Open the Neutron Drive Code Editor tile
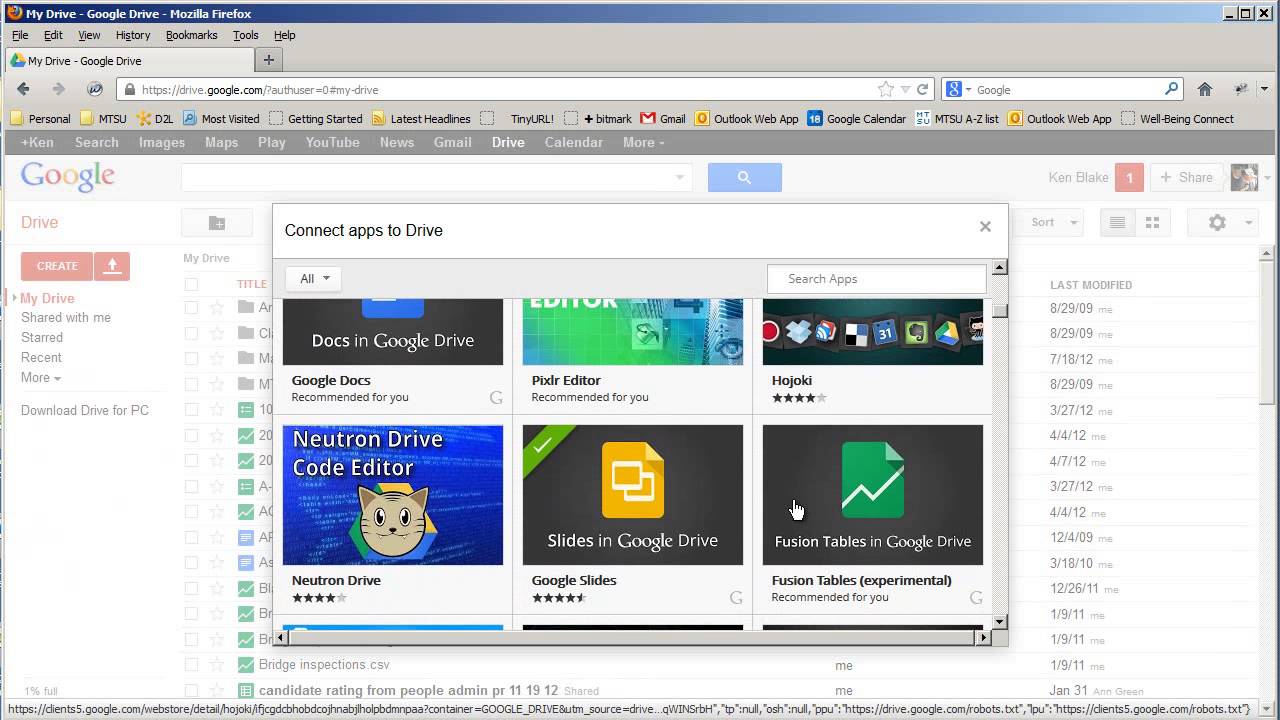Screen dimensions: 1280x720 click(x=393, y=495)
